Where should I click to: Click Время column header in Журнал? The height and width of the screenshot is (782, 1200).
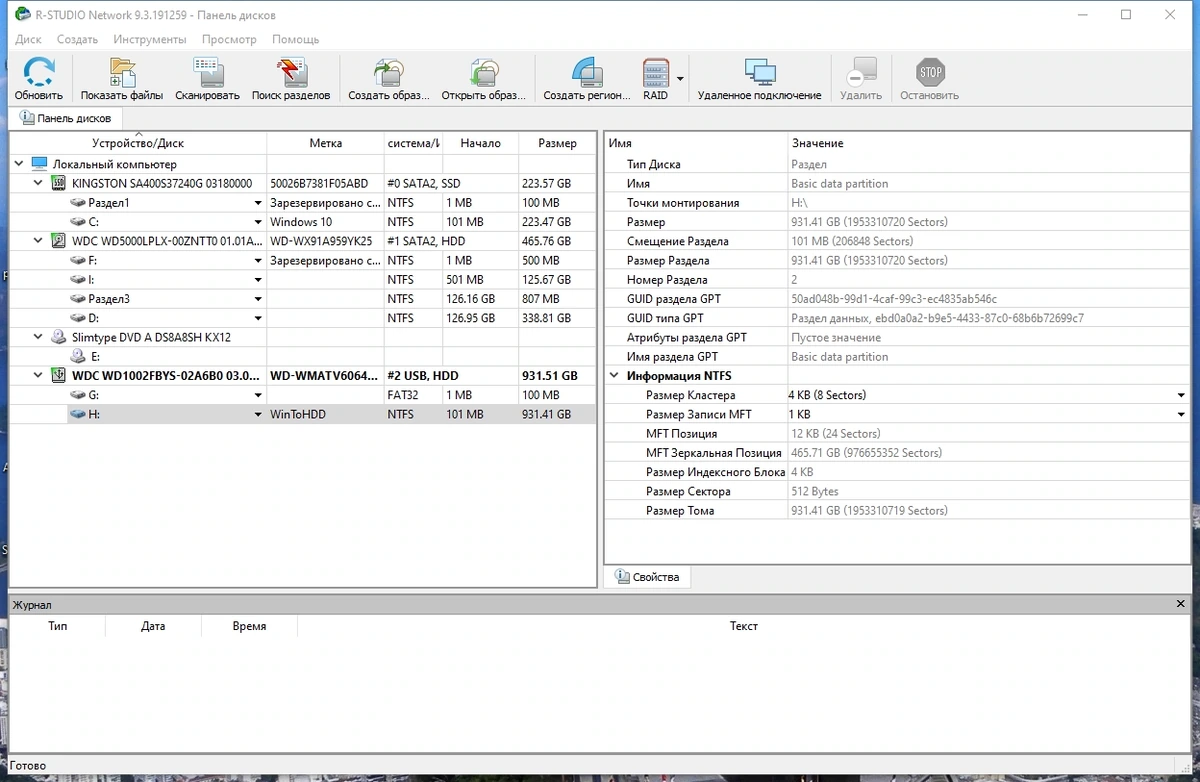pos(249,626)
